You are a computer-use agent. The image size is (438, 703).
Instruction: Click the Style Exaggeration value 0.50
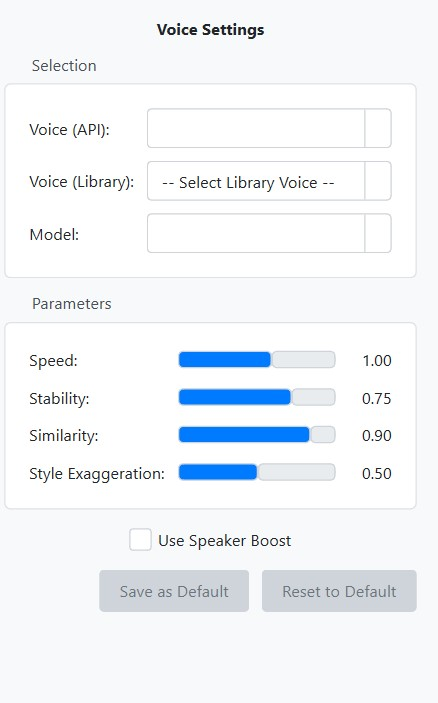pos(377,473)
